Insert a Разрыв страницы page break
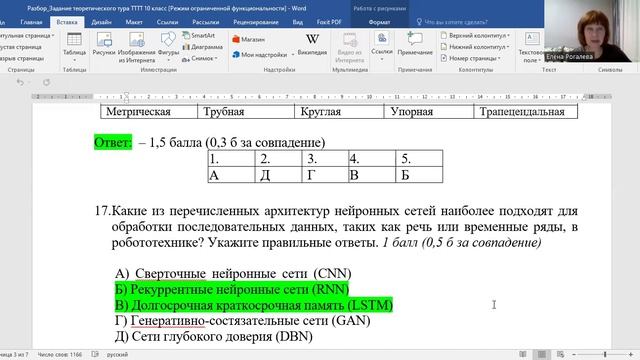This screenshot has height=360, width=640. [x=21, y=58]
